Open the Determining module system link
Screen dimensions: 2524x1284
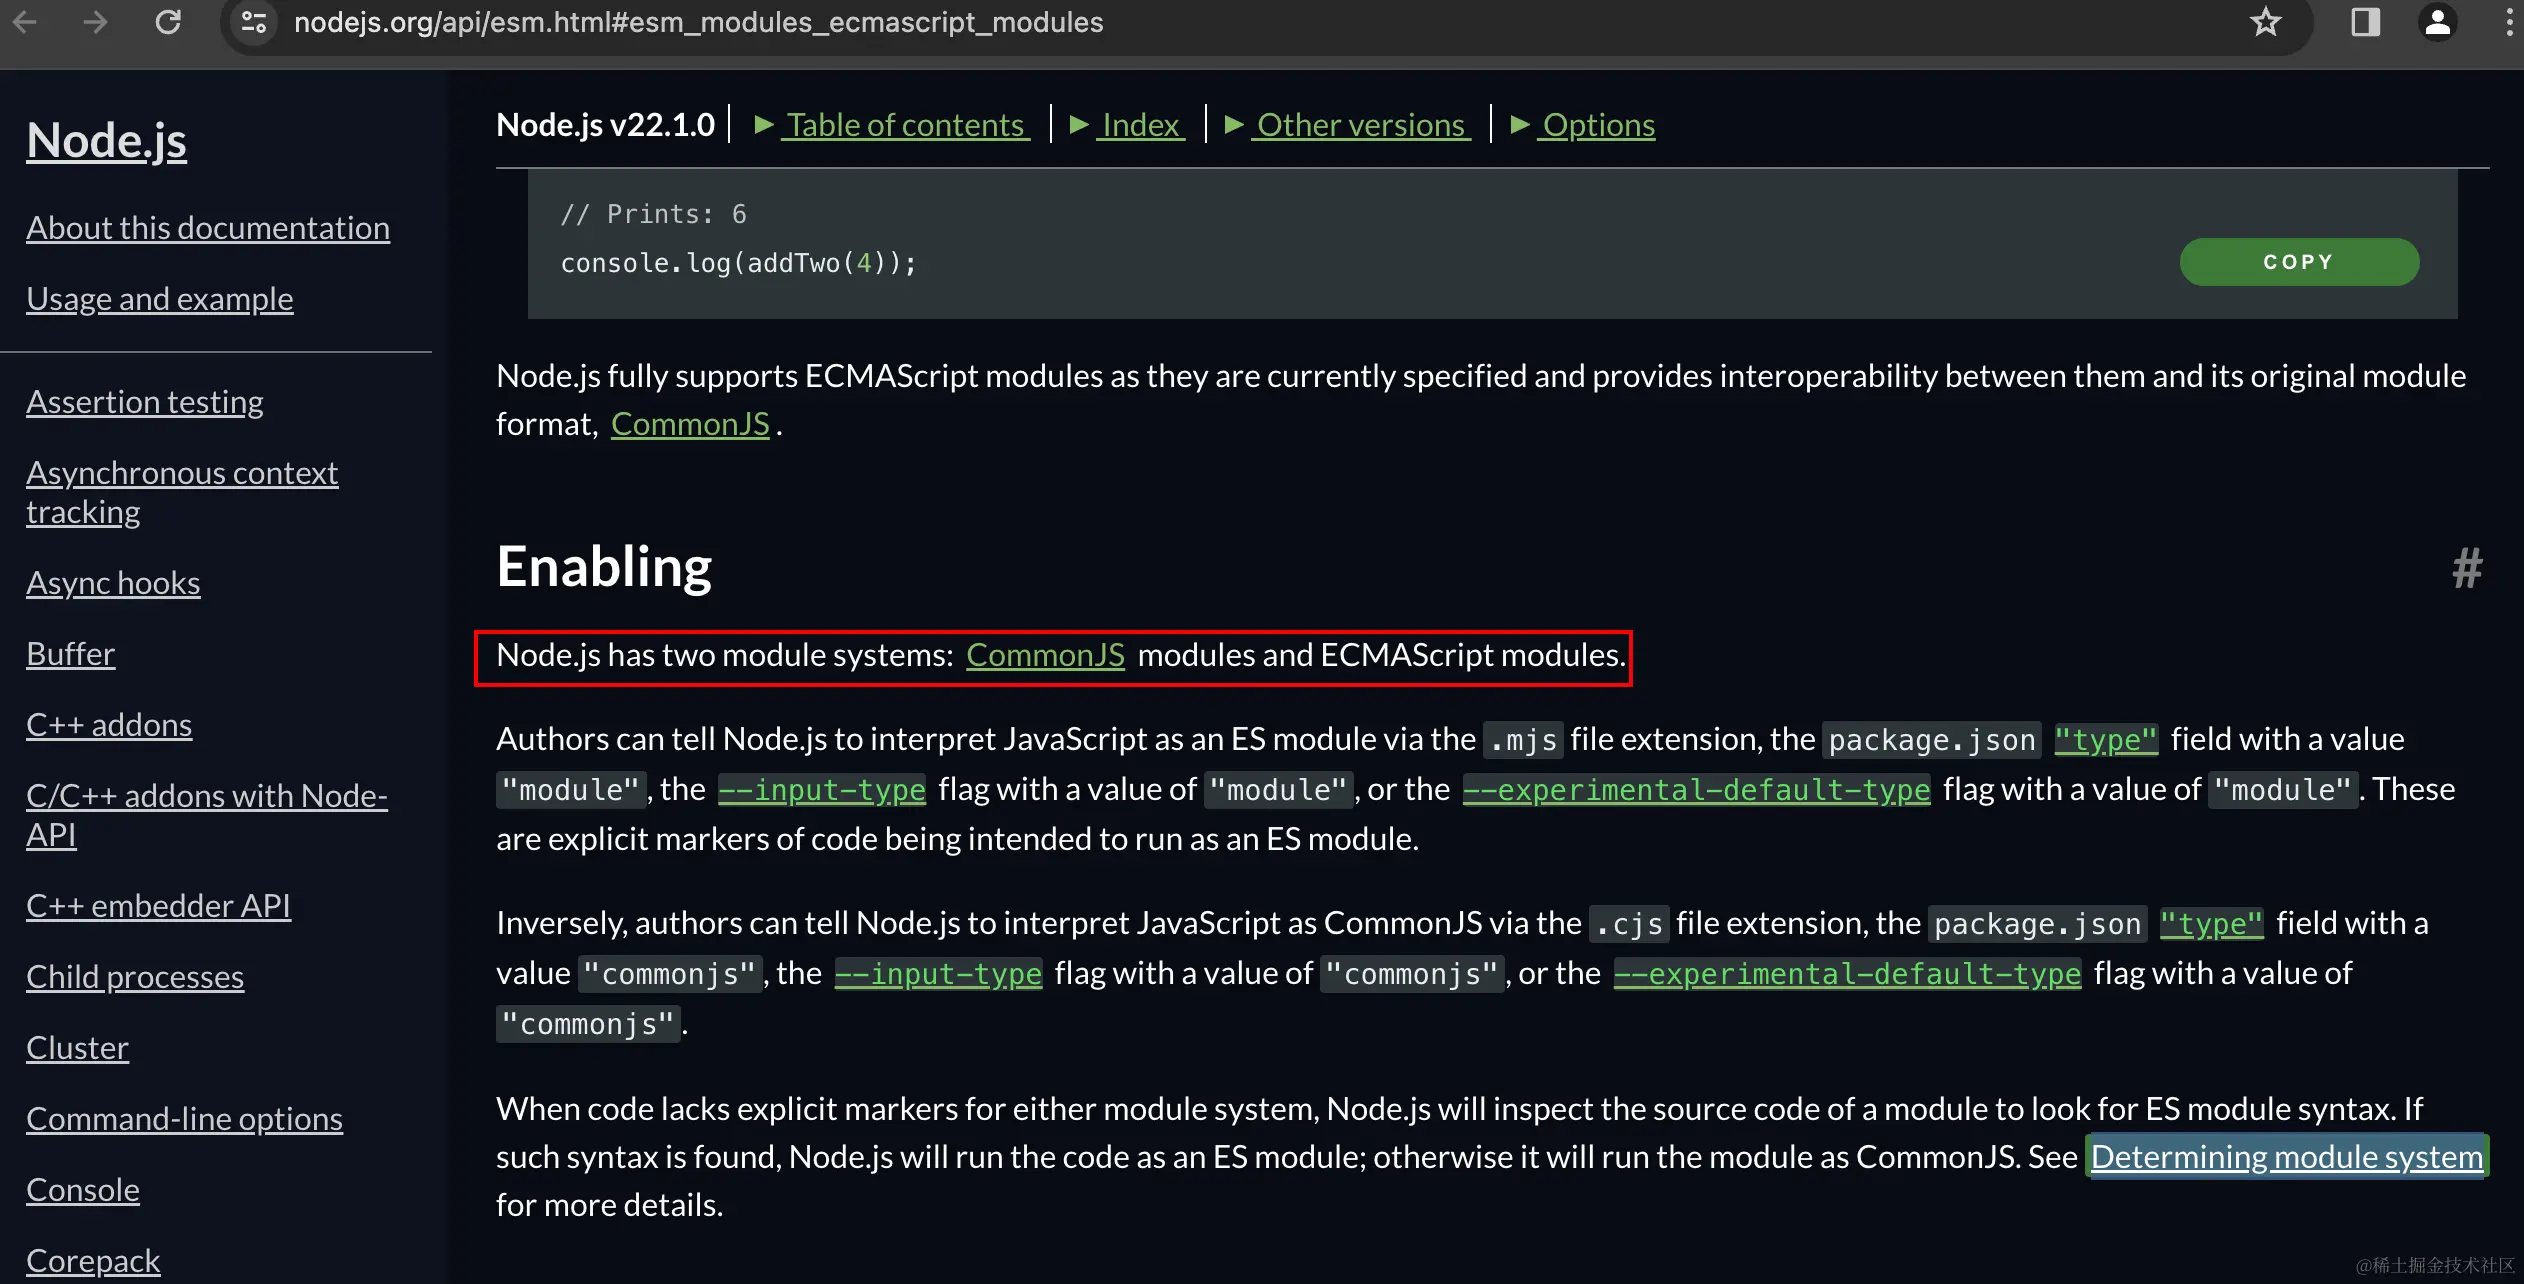point(2286,1157)
